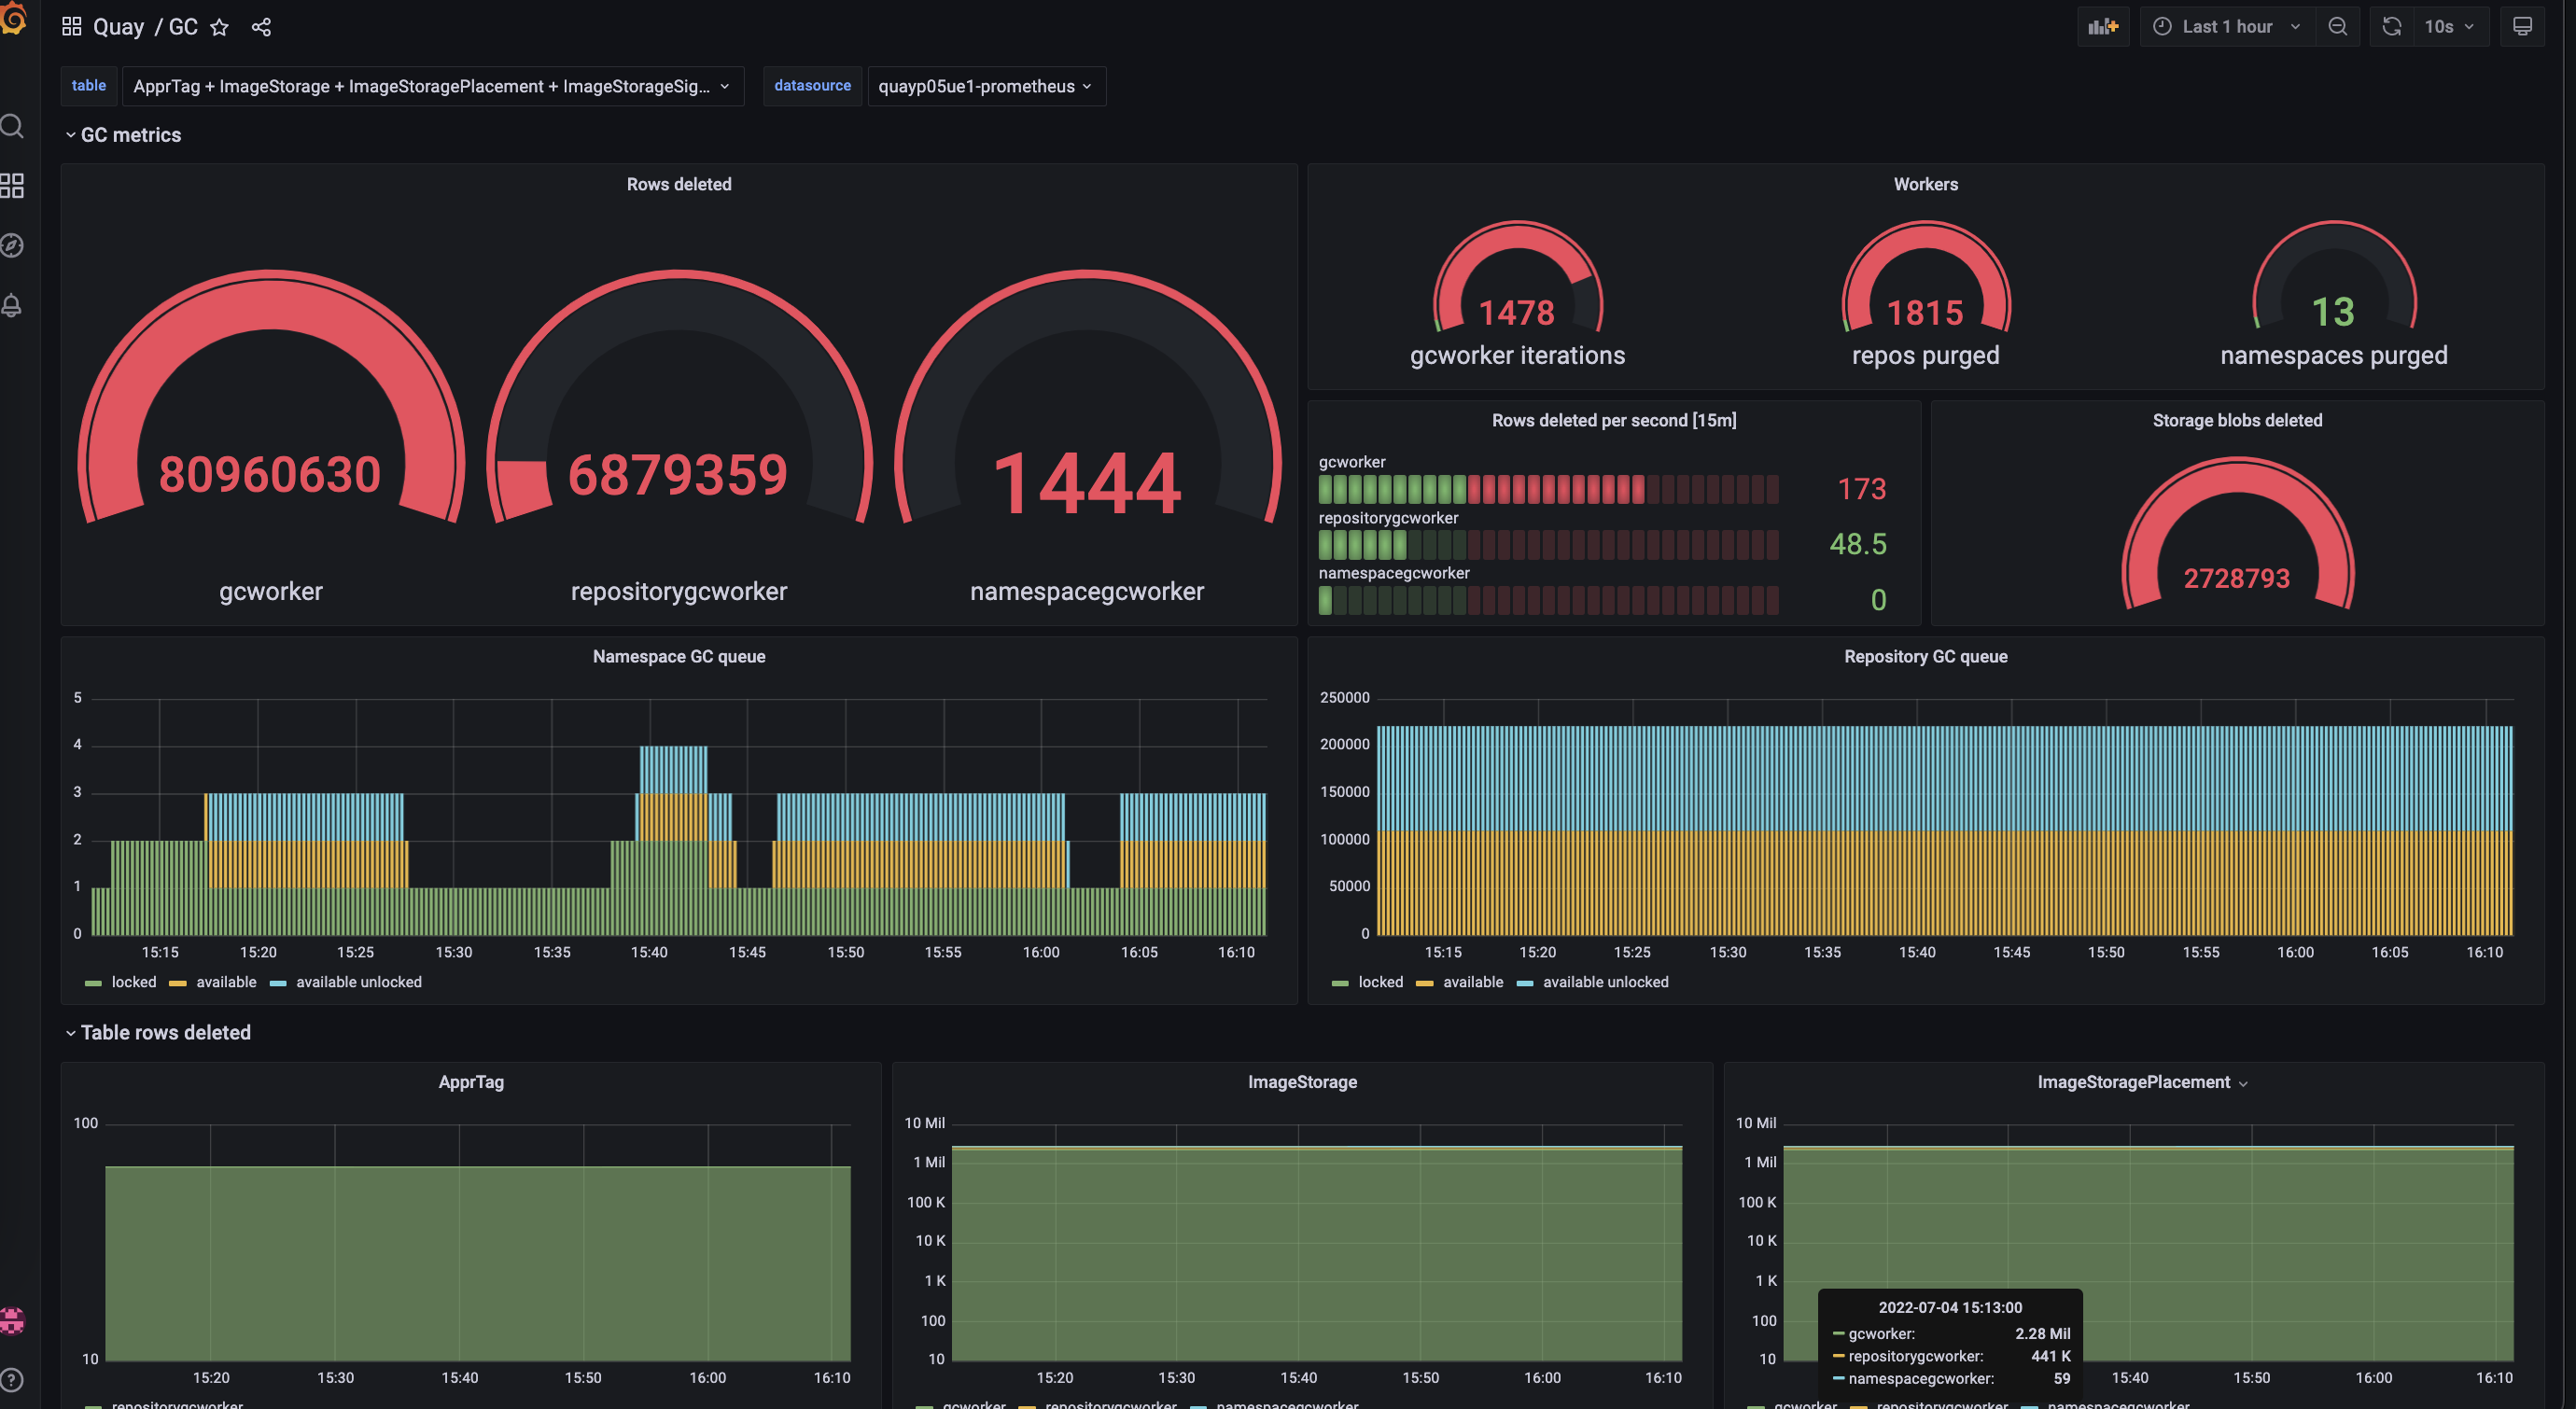This screenshot has width=2576, height=1409.
Task: Open the Search sidebar icon
Action: click(x=14, y=126)
